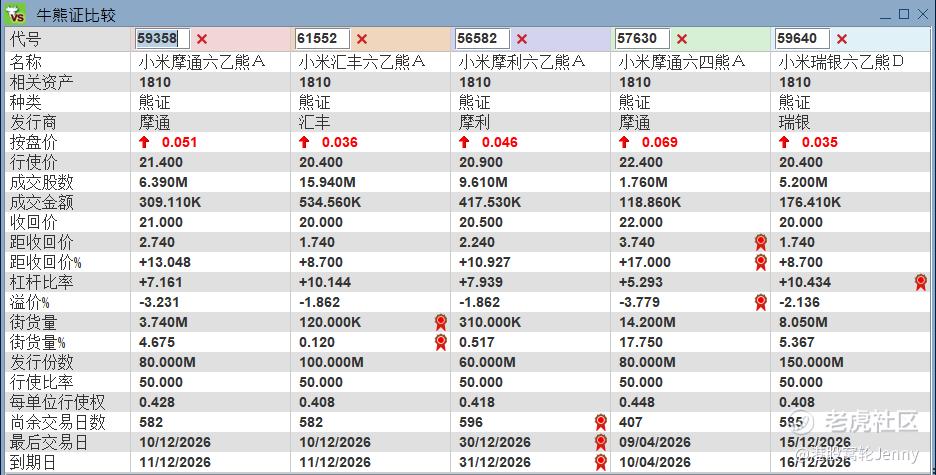The height and width of the screenshot is (475, 936).
Task: Remove code 57630 with its red X
Action: [x=682, y=39]
